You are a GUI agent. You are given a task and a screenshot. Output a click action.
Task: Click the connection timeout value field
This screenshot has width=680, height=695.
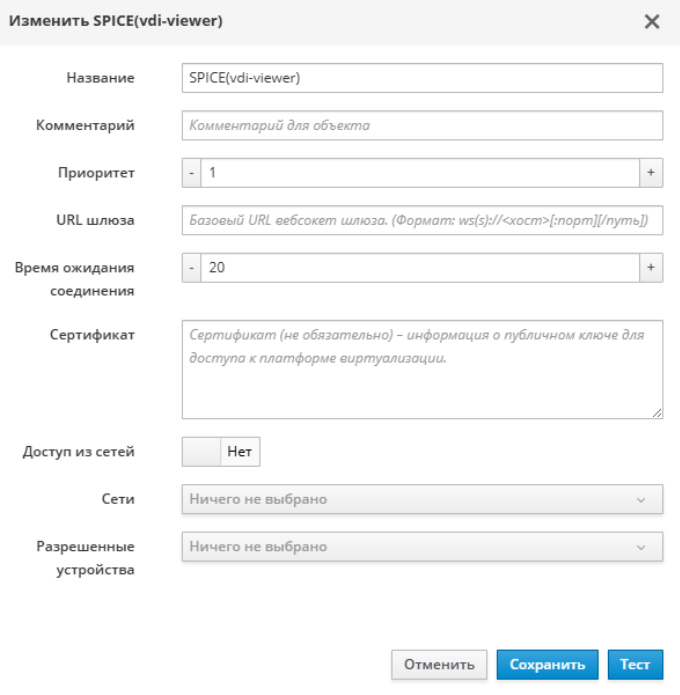click(x=420, y=267)
